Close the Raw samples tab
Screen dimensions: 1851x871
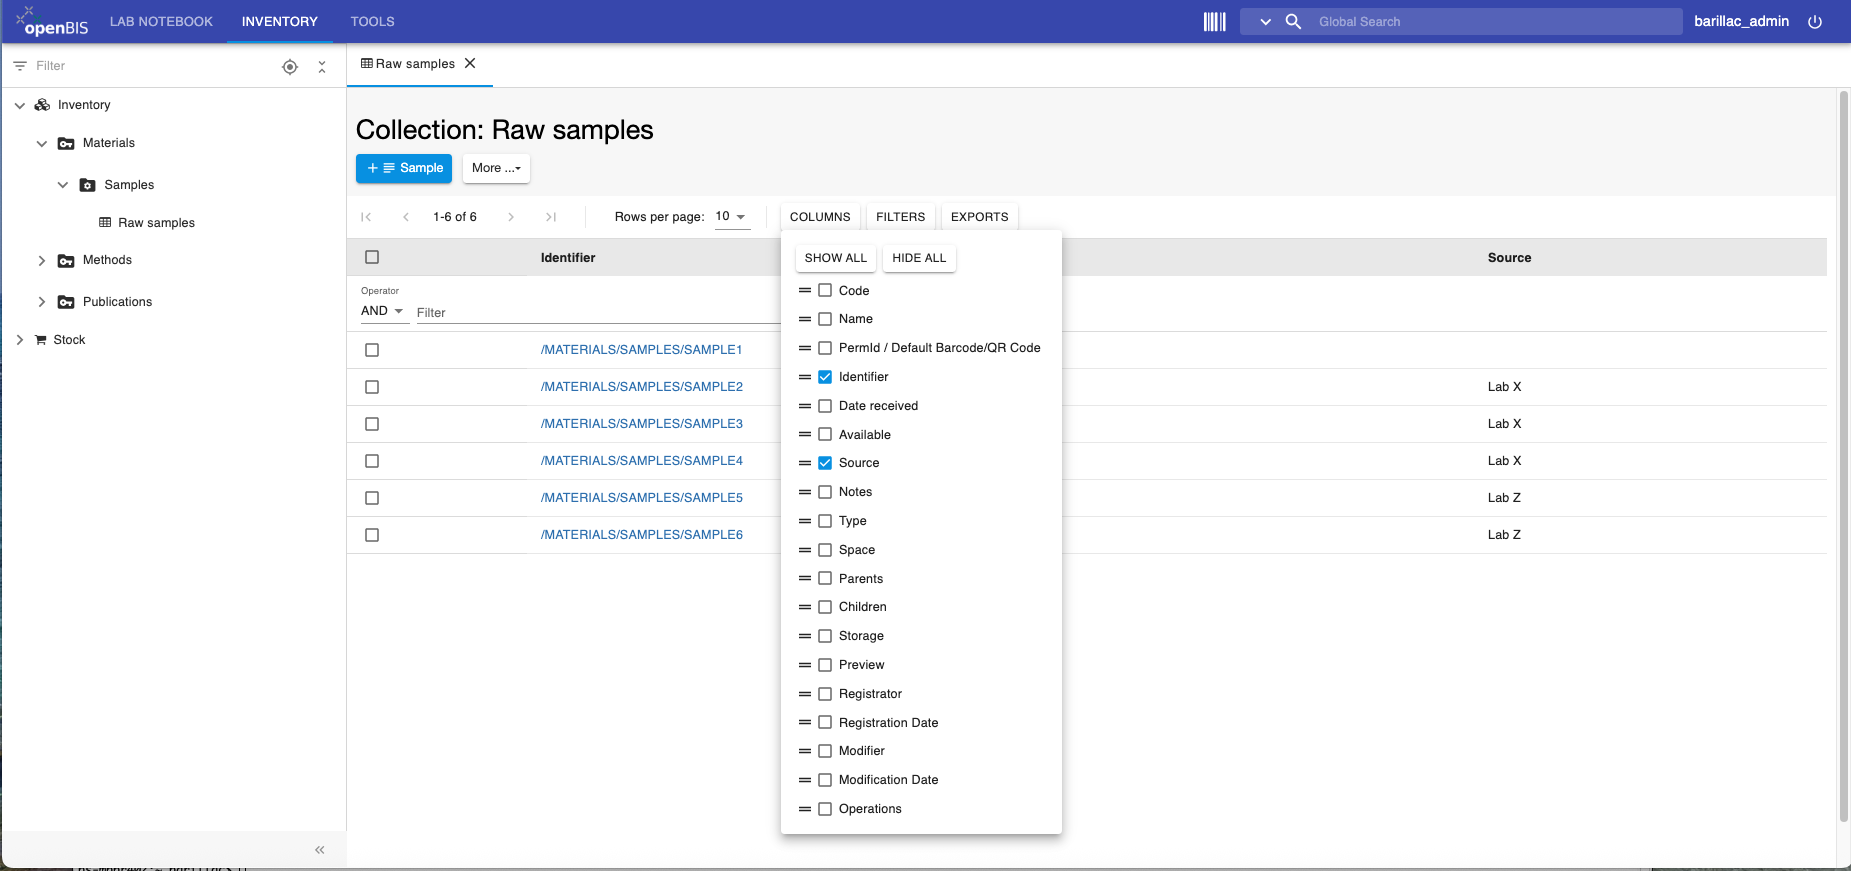point(470,63)
